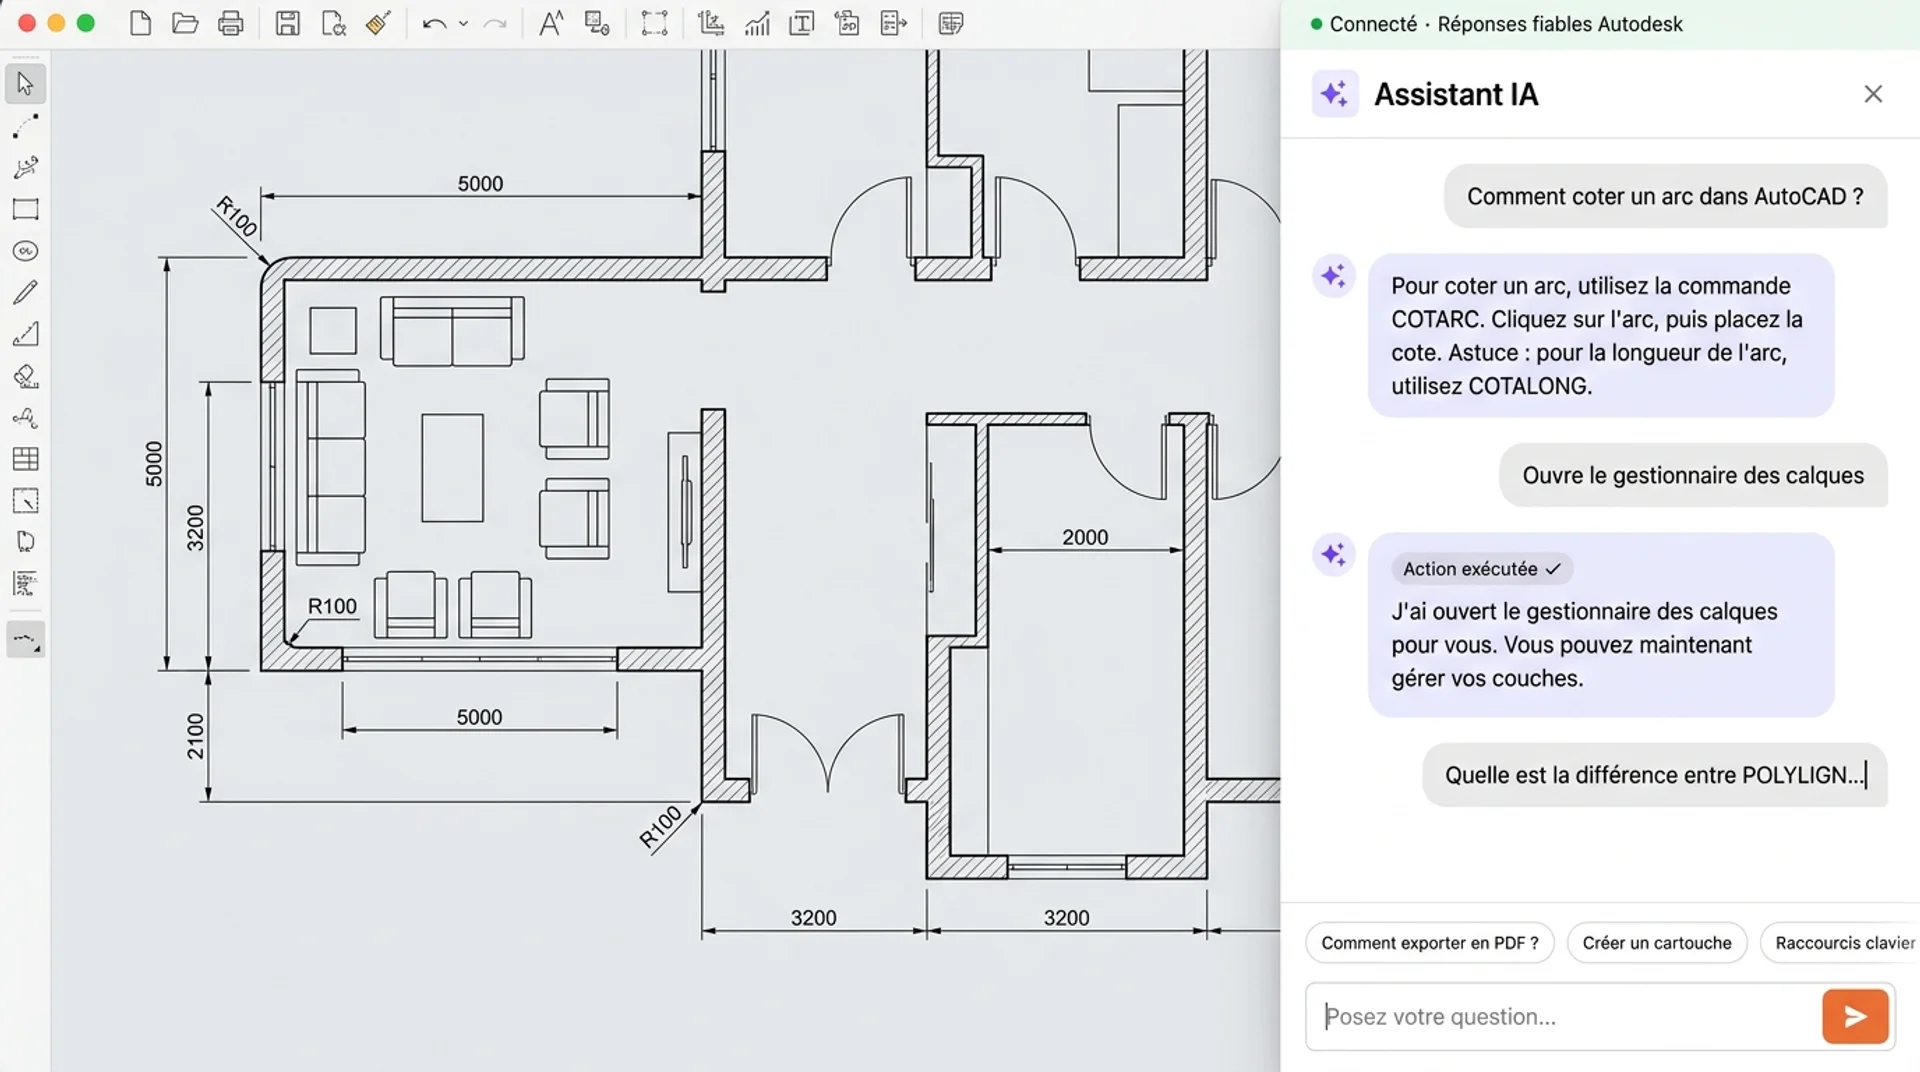Click the 'Comment exporter en PDF ?' suggestion
The width and height of the screenshot is (1920, 1072).
click(x=1430, y=943)
